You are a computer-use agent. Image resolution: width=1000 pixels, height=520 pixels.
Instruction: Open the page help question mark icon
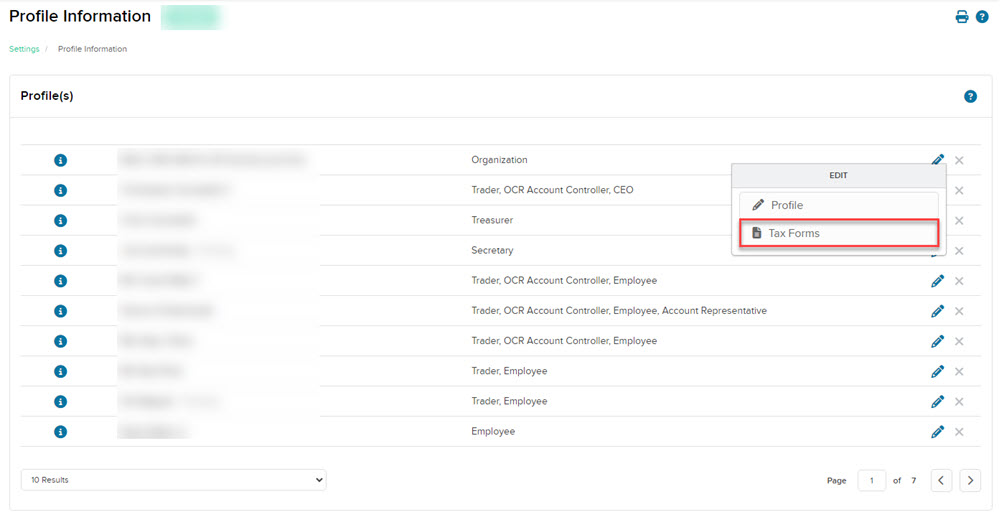click(x=982, y=17)
